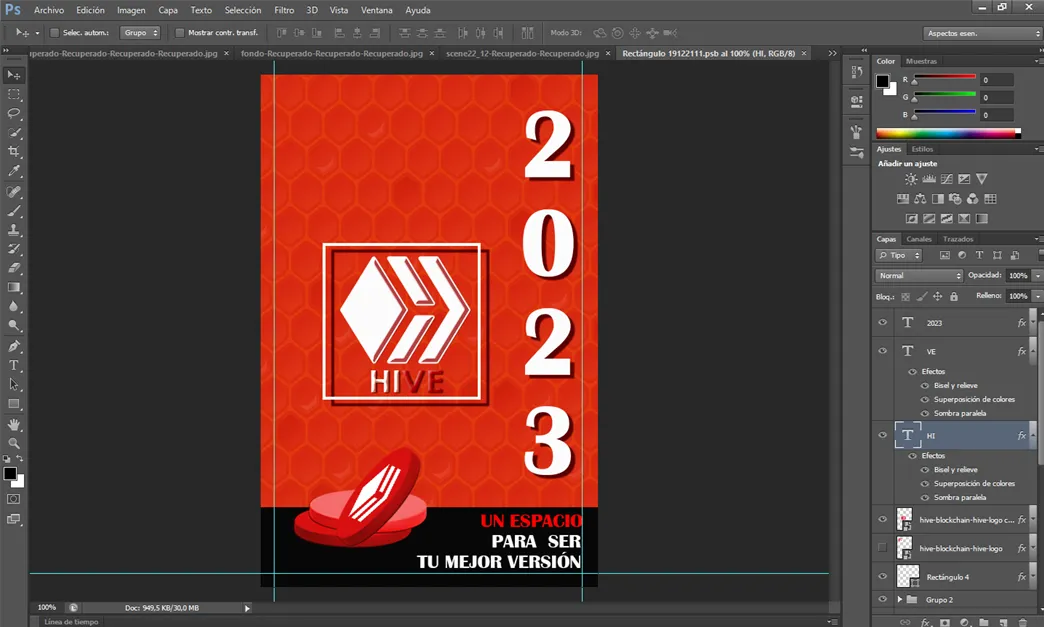Select the Crop tool
The image size is (1044, 627).
(14, 152)
